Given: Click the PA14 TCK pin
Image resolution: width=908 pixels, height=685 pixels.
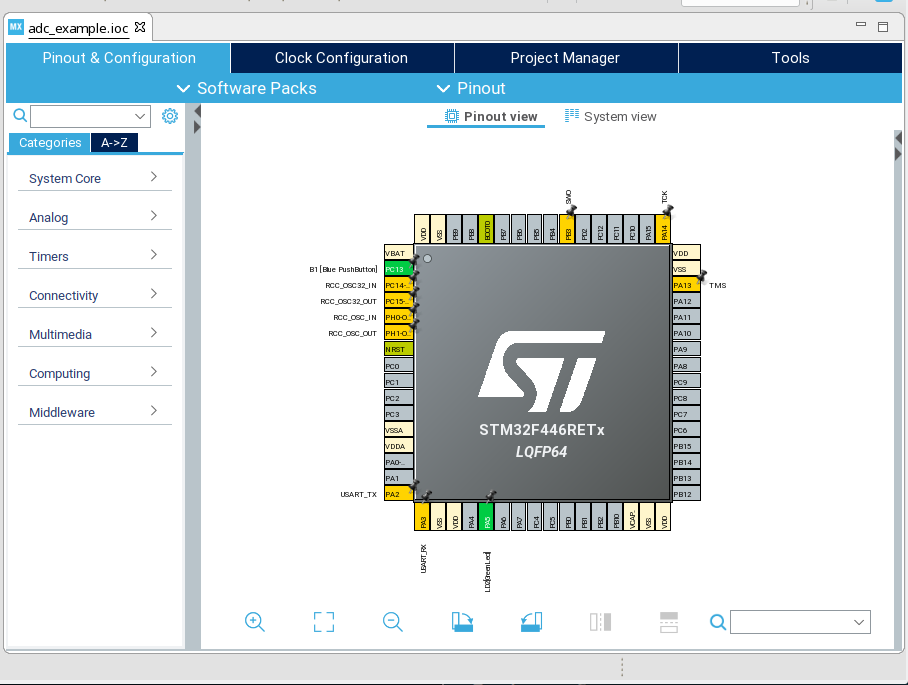Looking at the screenshot, I should (x=664, y=229).
